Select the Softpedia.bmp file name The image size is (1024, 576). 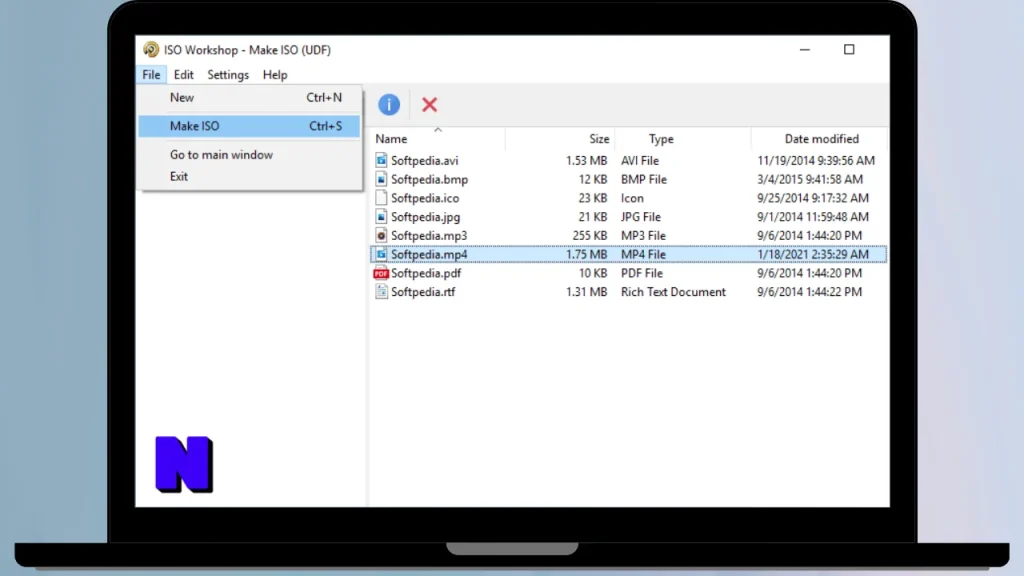click(430, 180)
